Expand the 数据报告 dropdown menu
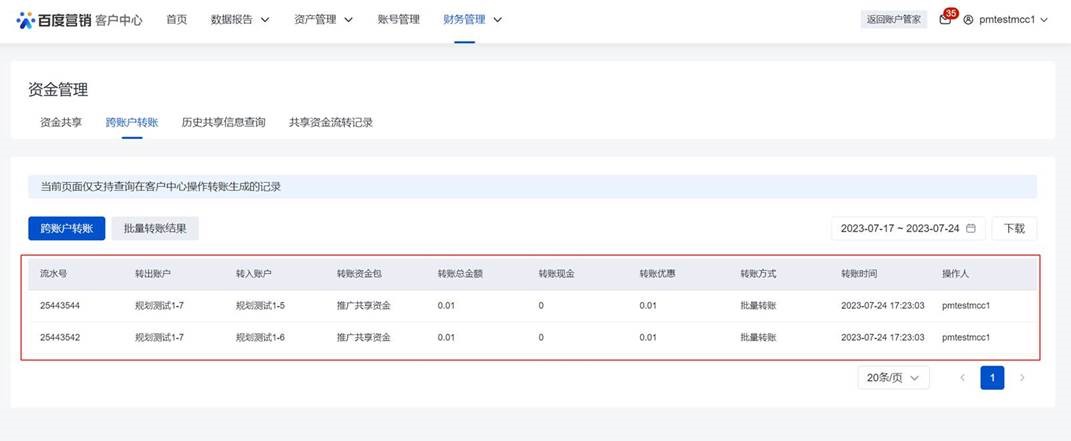Screen dimensions: 1071x441 click(240, 20)
